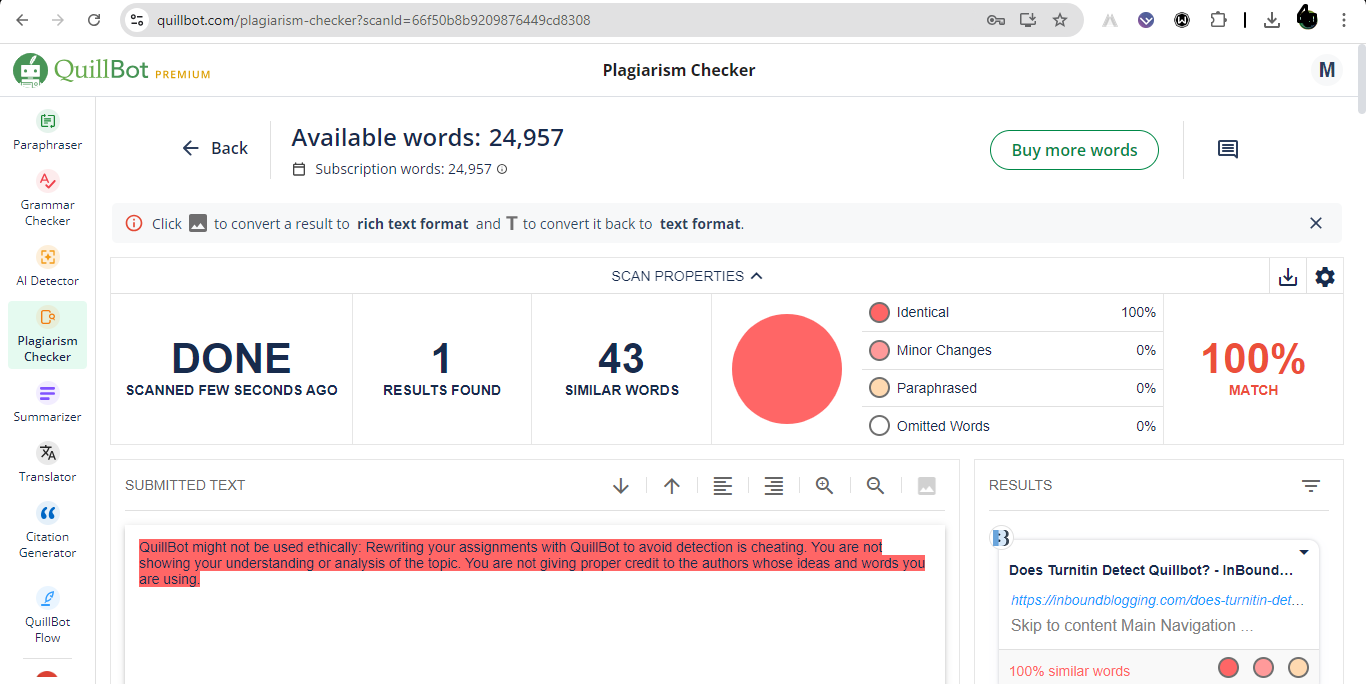Image resolution: width=1366 pixels, height=684 pixels.
Task: Zoom in on the submitted text
Action: [x=825, y=486]
